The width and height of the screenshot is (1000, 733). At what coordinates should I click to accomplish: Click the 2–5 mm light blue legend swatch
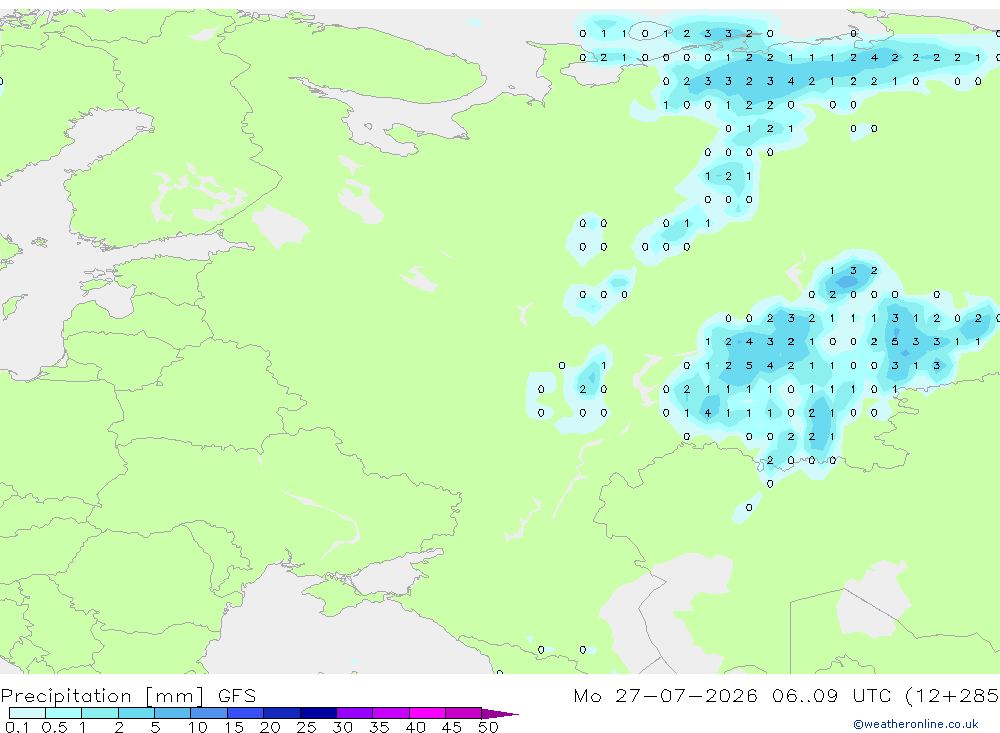[136, 713]
